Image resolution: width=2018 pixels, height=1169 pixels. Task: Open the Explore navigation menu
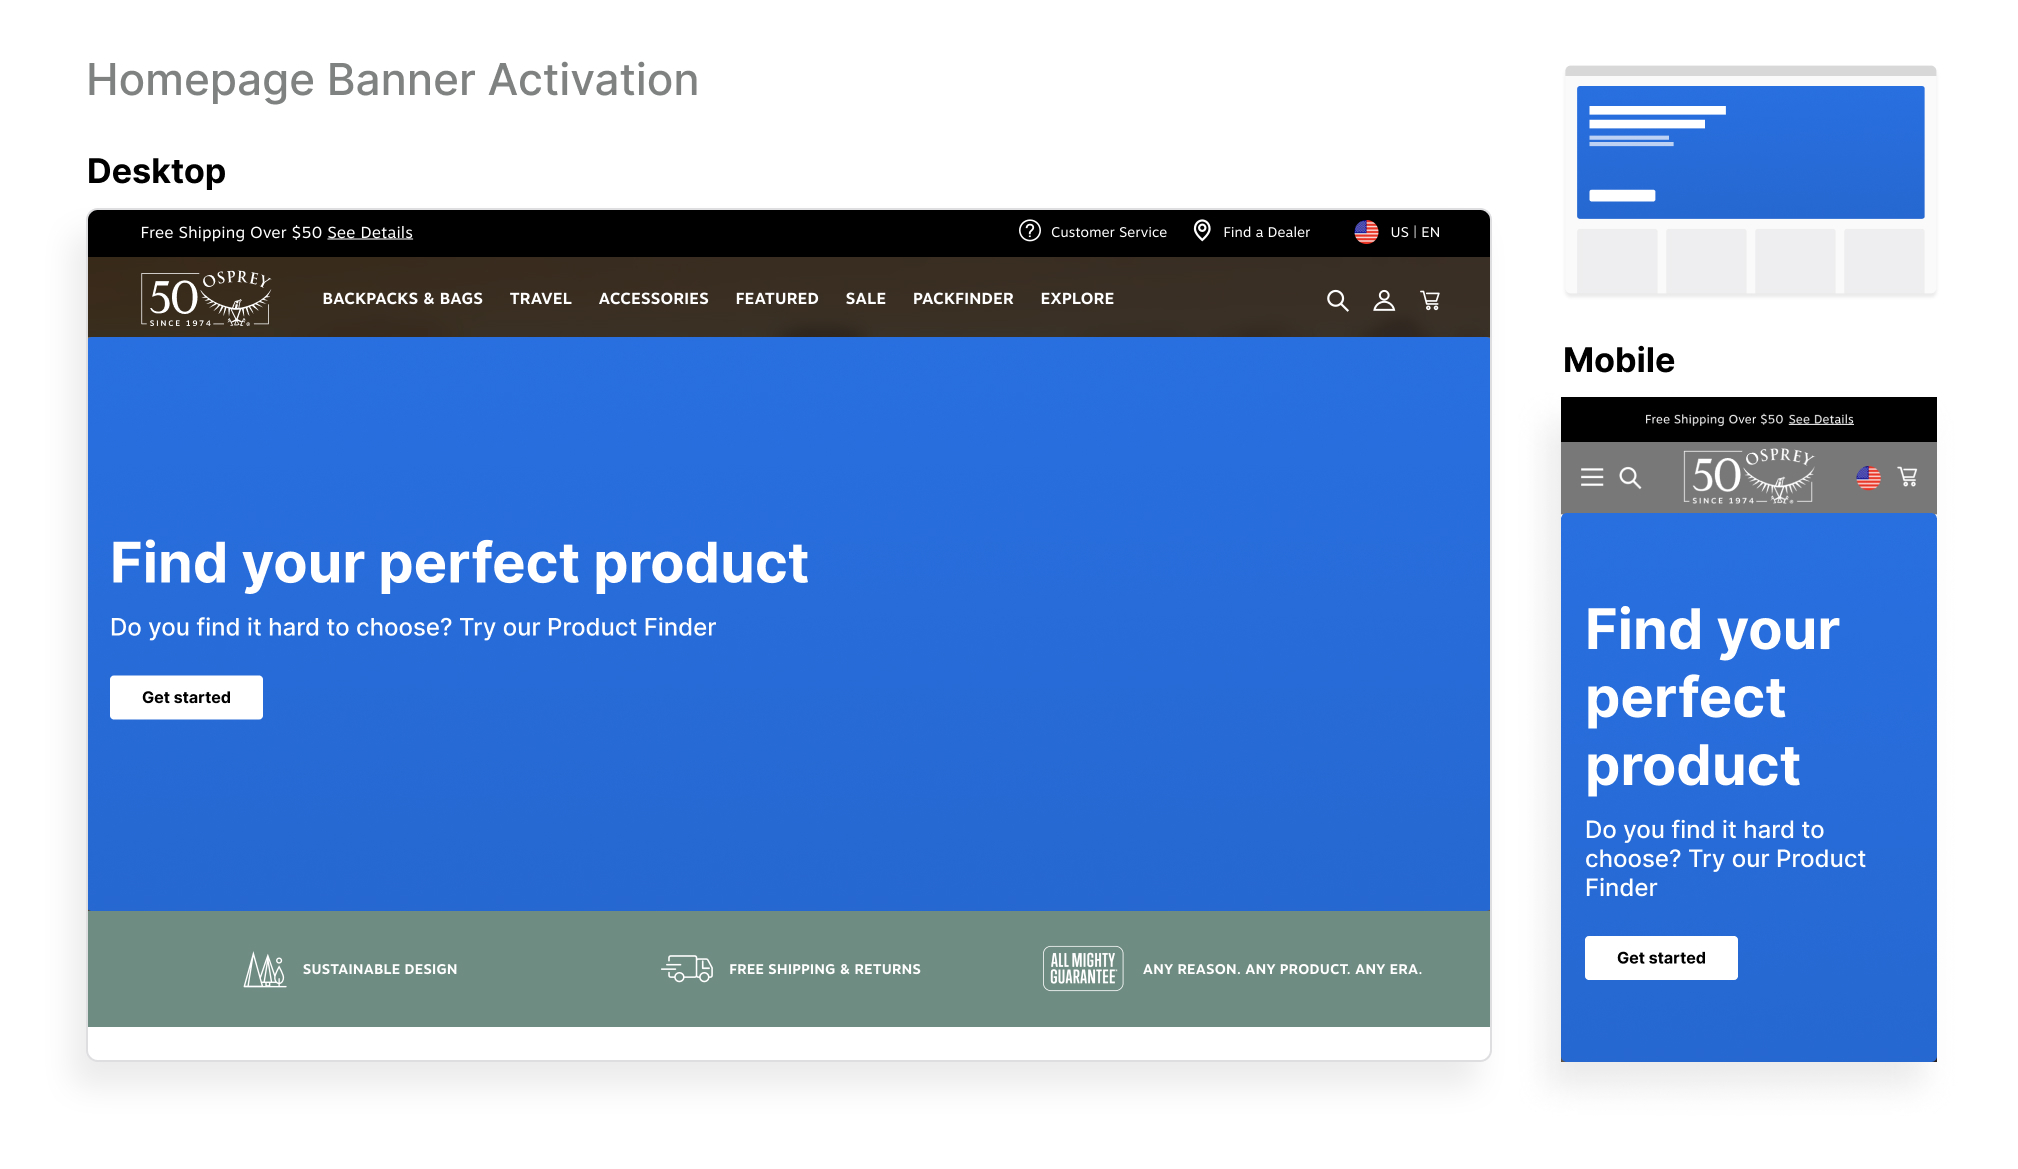pos(1076,298)
